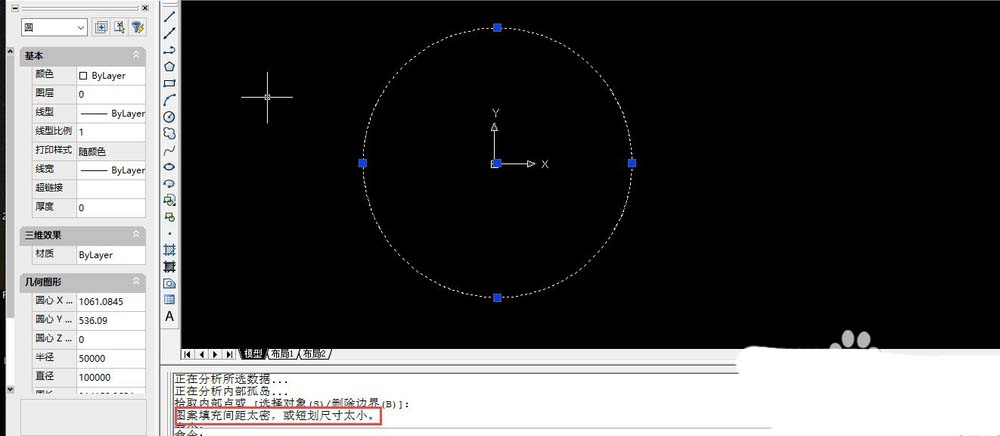Click the empty 超链接 field
This screenshot has width=1000, height=436.
click(x=111, y=189)
